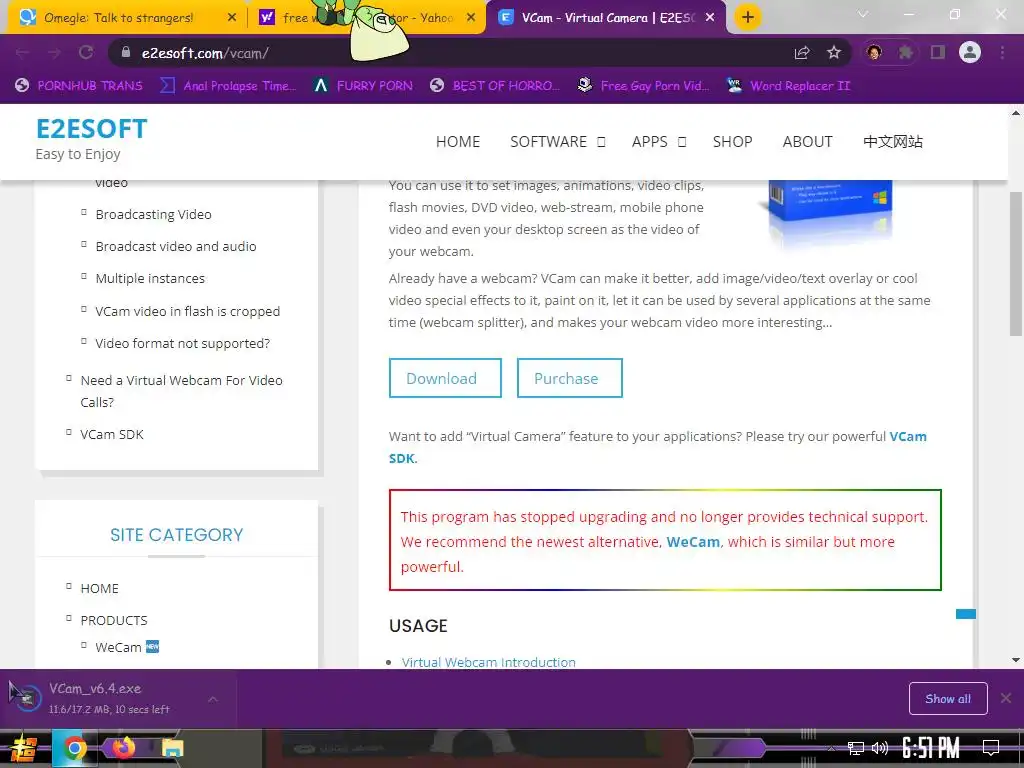Open the Multiple instances sidebar link

pos(150,278)
